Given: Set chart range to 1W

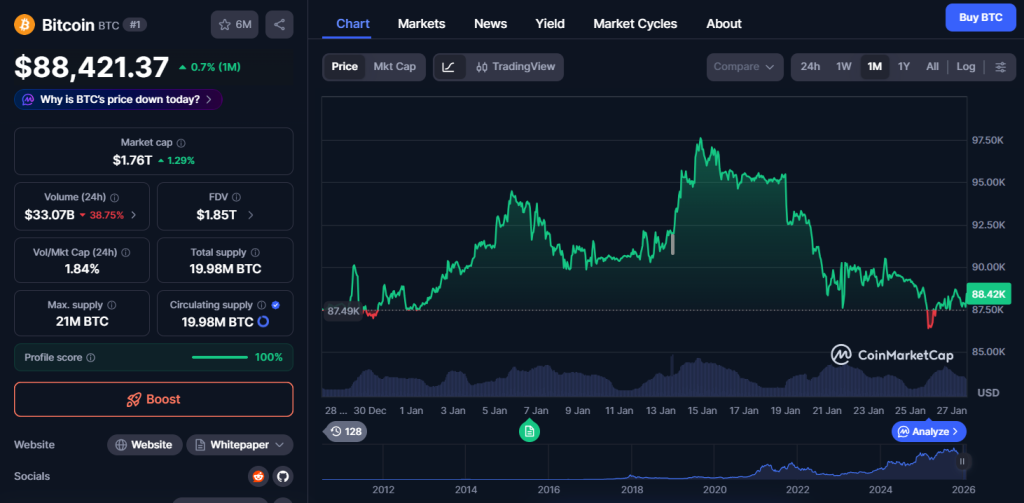Looking at the screenshot, I should click(x=844, y=67).
